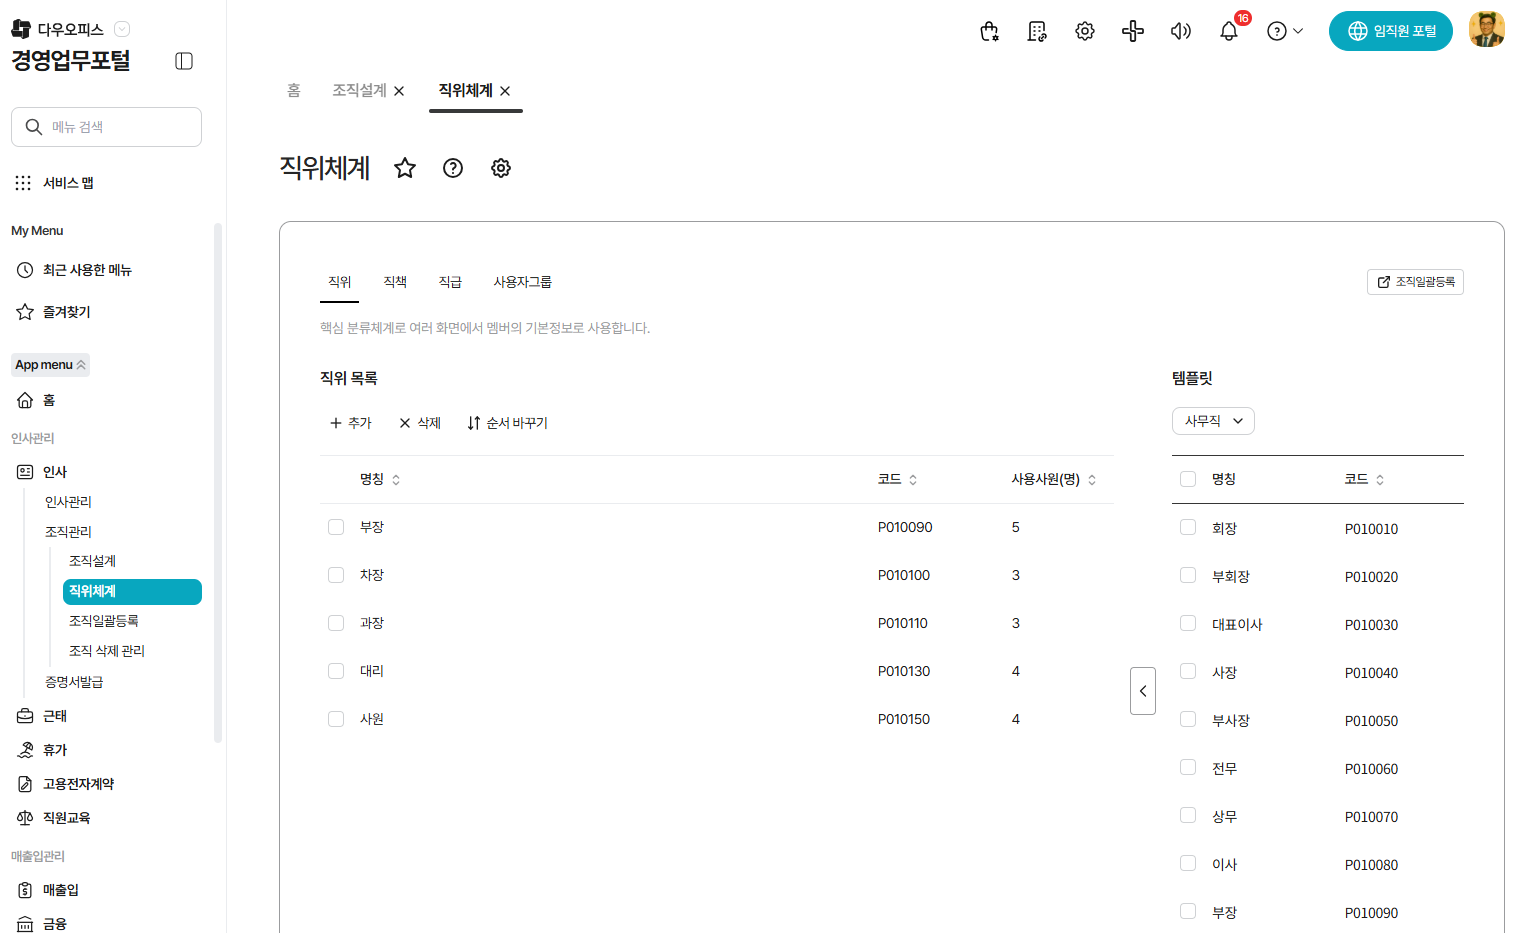Click the page settings gear beside title

point(501,168)
